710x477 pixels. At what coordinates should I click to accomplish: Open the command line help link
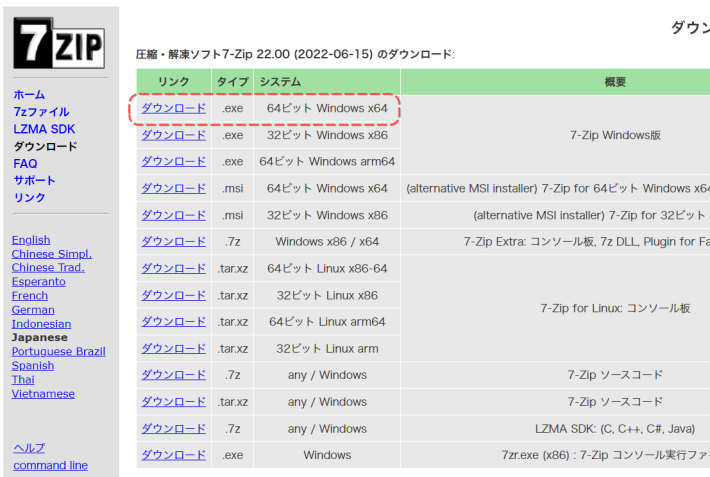click(x=50, y=465)
